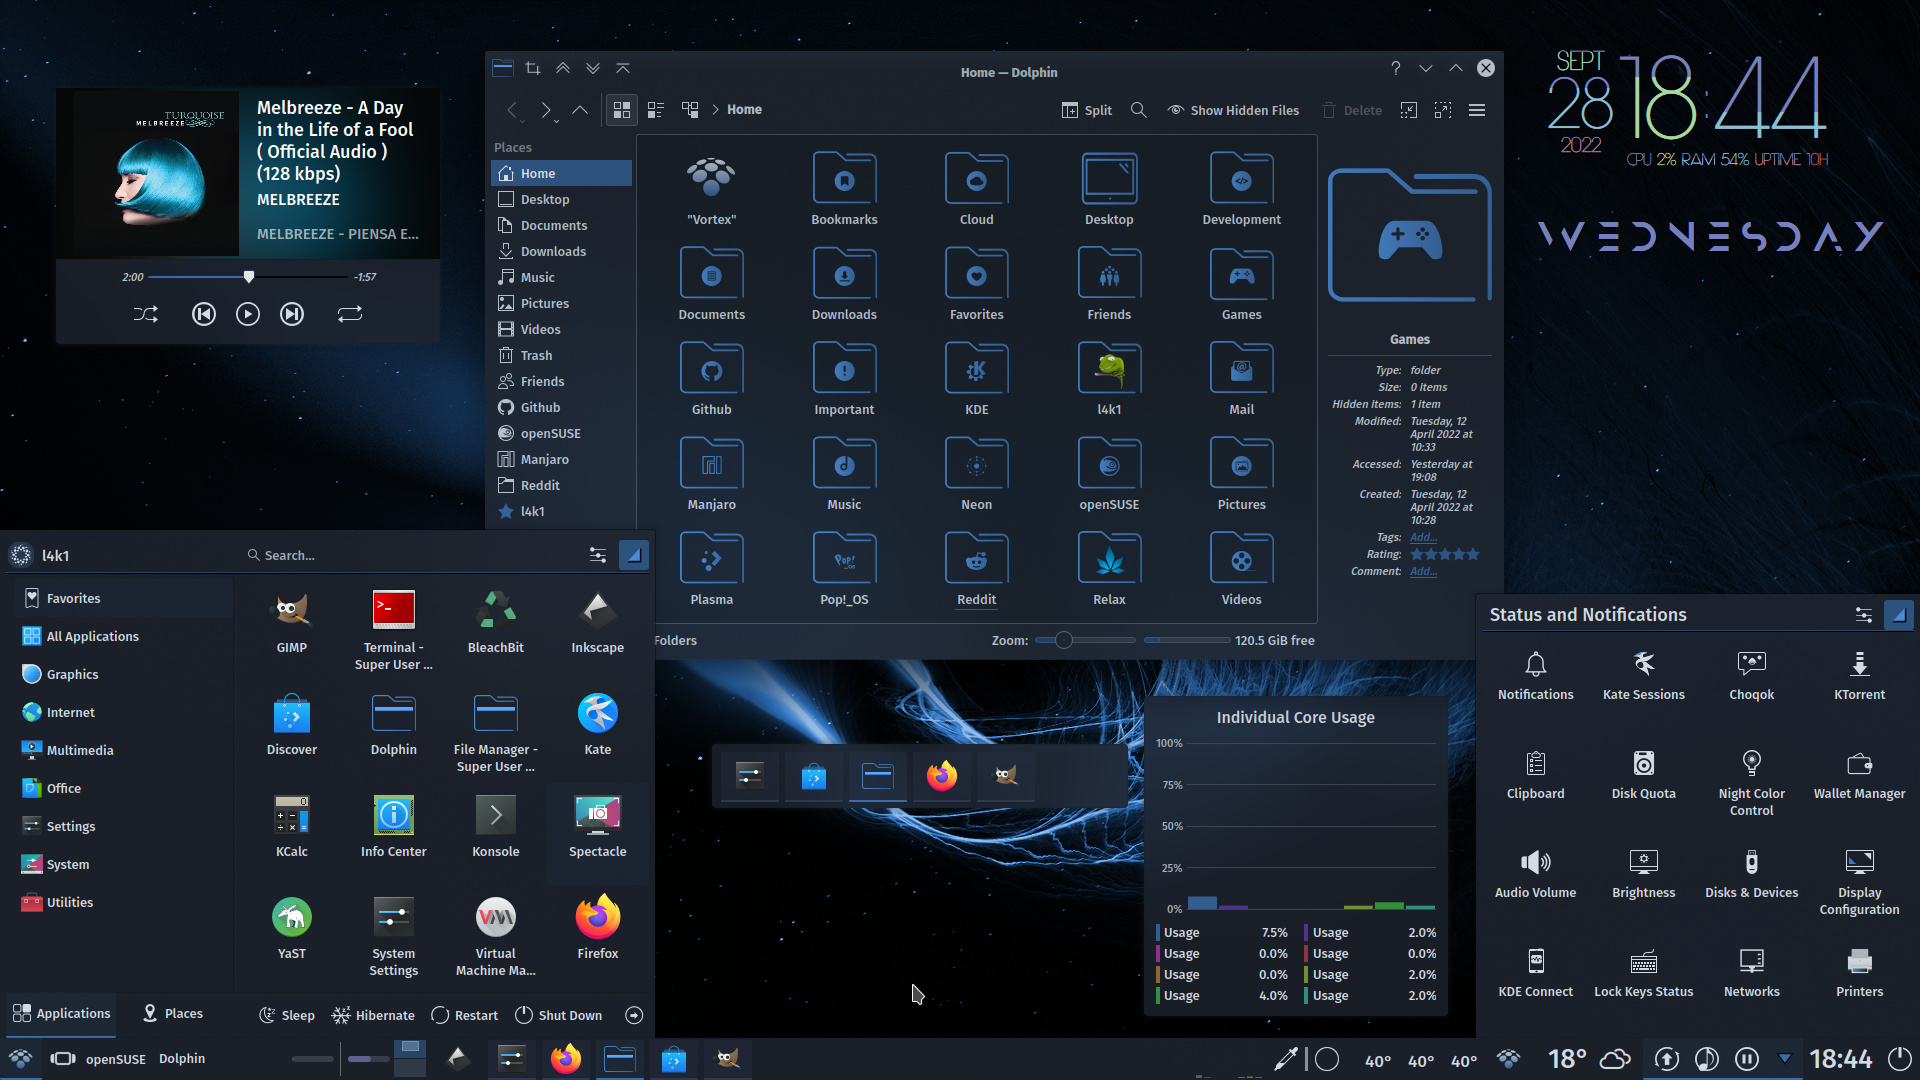Select All Applications category
The width and height of the screenshot is (1920, 1080).
coord(117,636)
